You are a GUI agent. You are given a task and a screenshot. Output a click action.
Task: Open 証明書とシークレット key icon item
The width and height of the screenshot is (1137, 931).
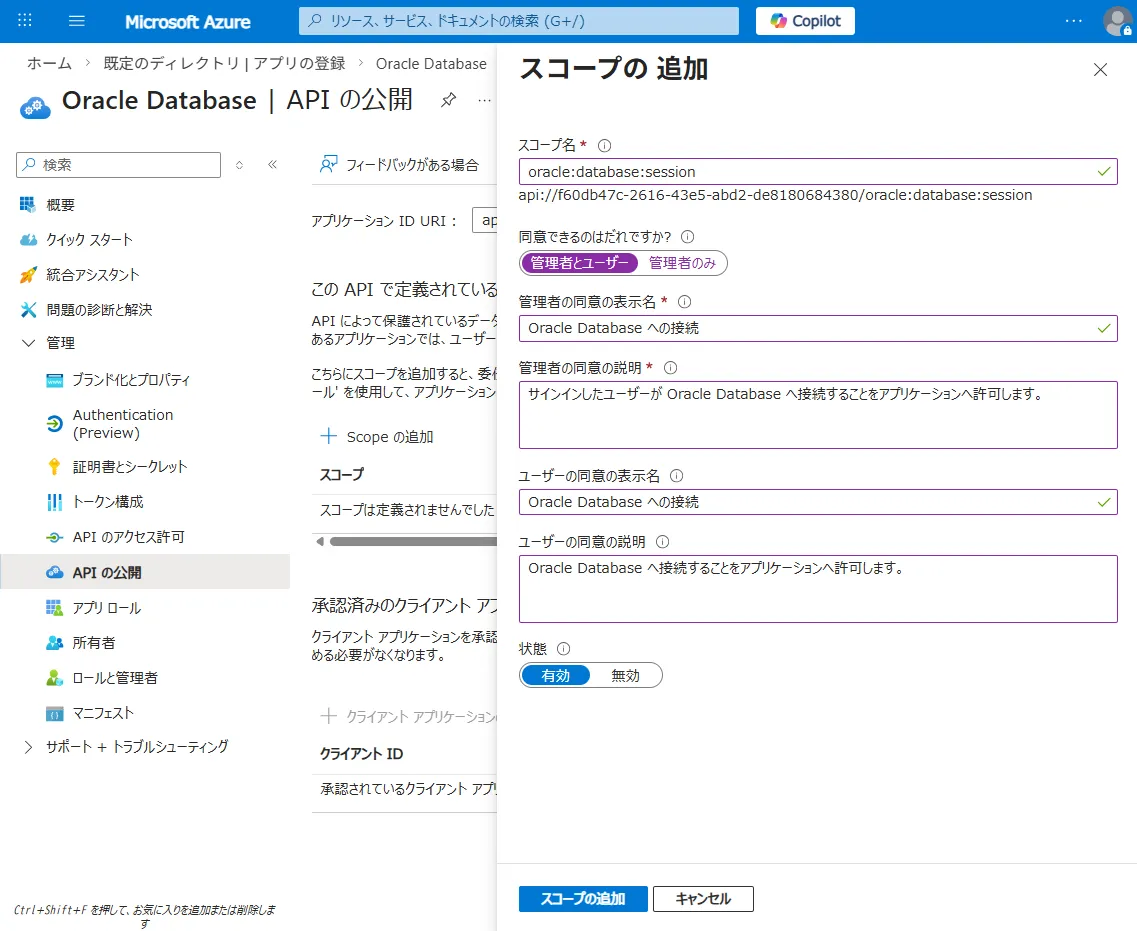pos(129,467)
